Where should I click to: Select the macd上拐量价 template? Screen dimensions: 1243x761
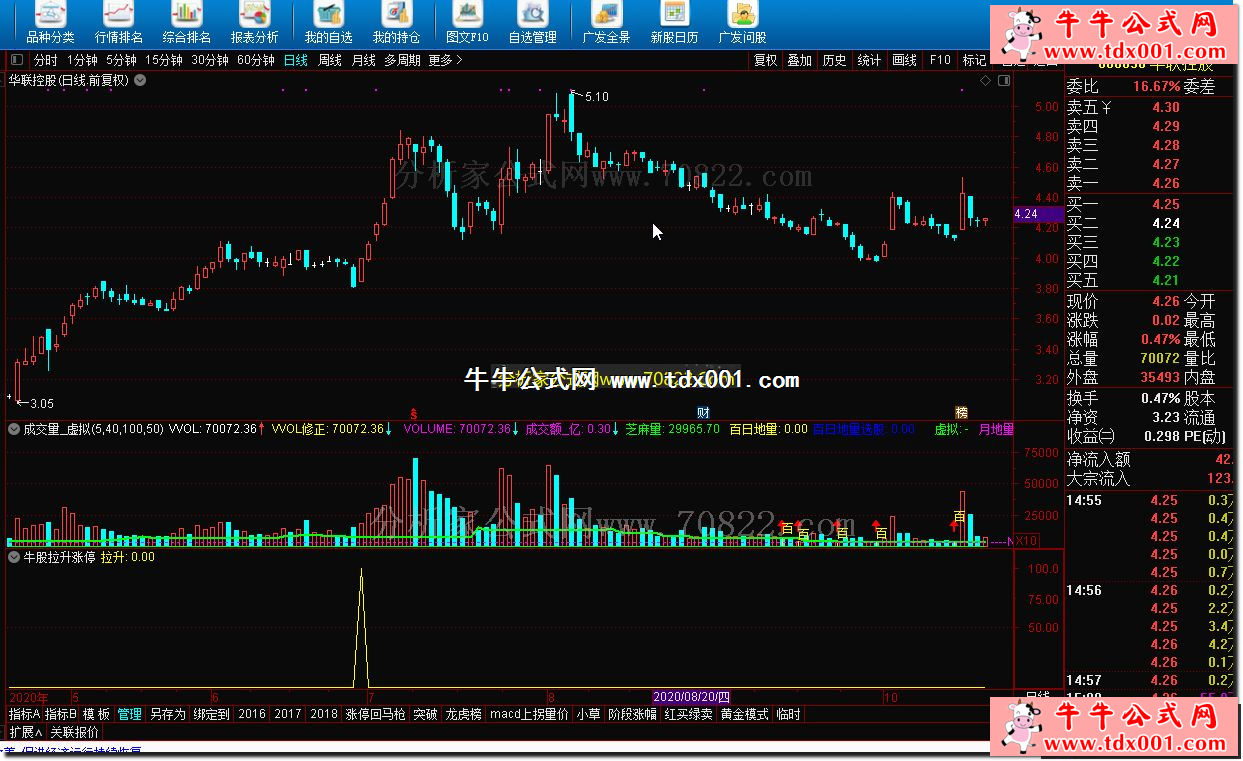click(x=530, y=715)
